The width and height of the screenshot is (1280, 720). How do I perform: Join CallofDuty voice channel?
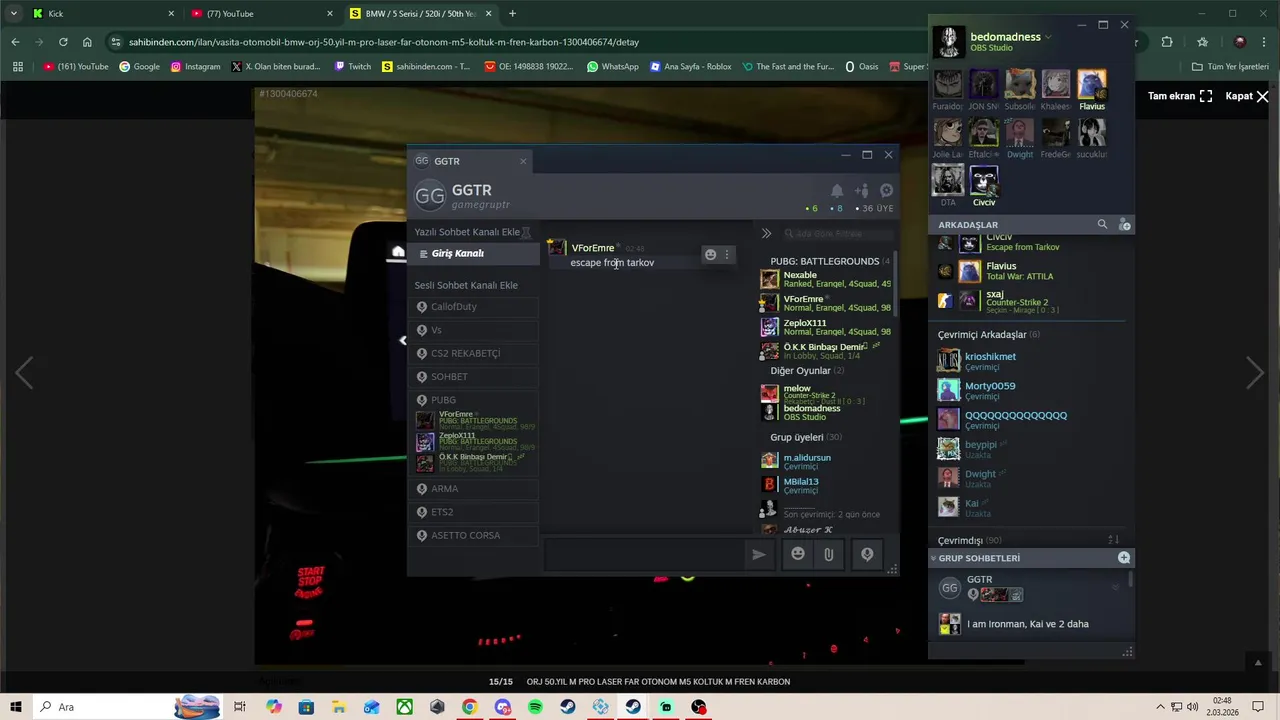click(475, 307)
